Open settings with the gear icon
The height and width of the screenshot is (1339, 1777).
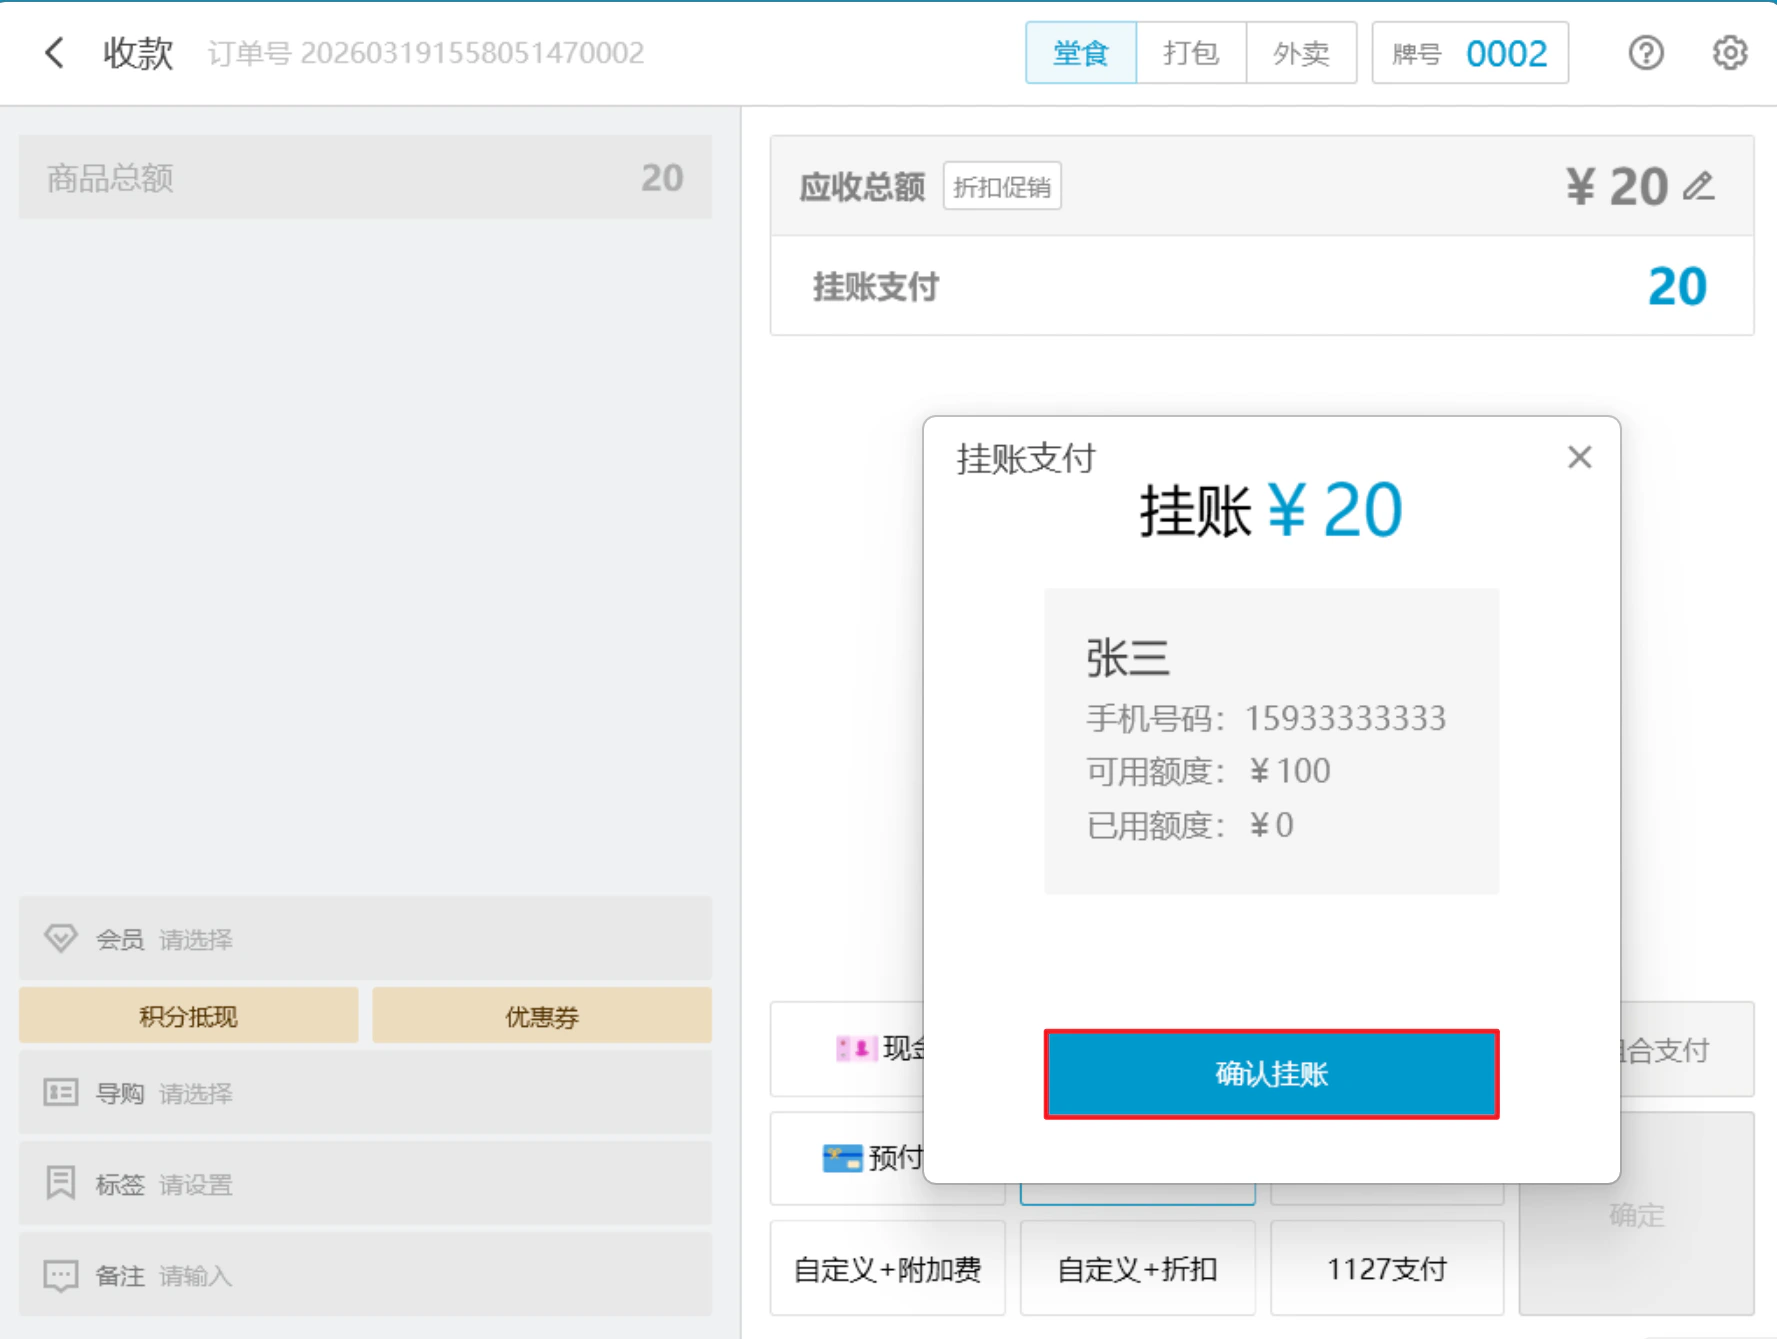1729,52
